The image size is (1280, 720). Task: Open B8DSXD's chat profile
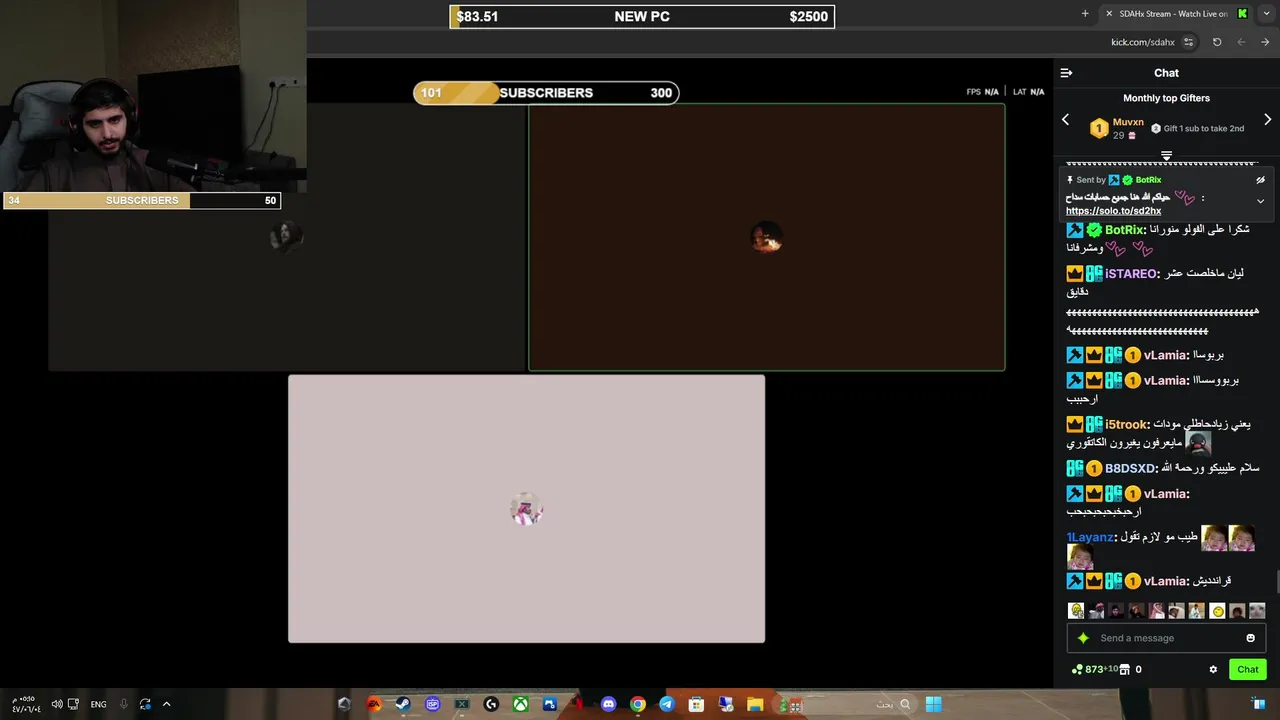[1130, 469]
